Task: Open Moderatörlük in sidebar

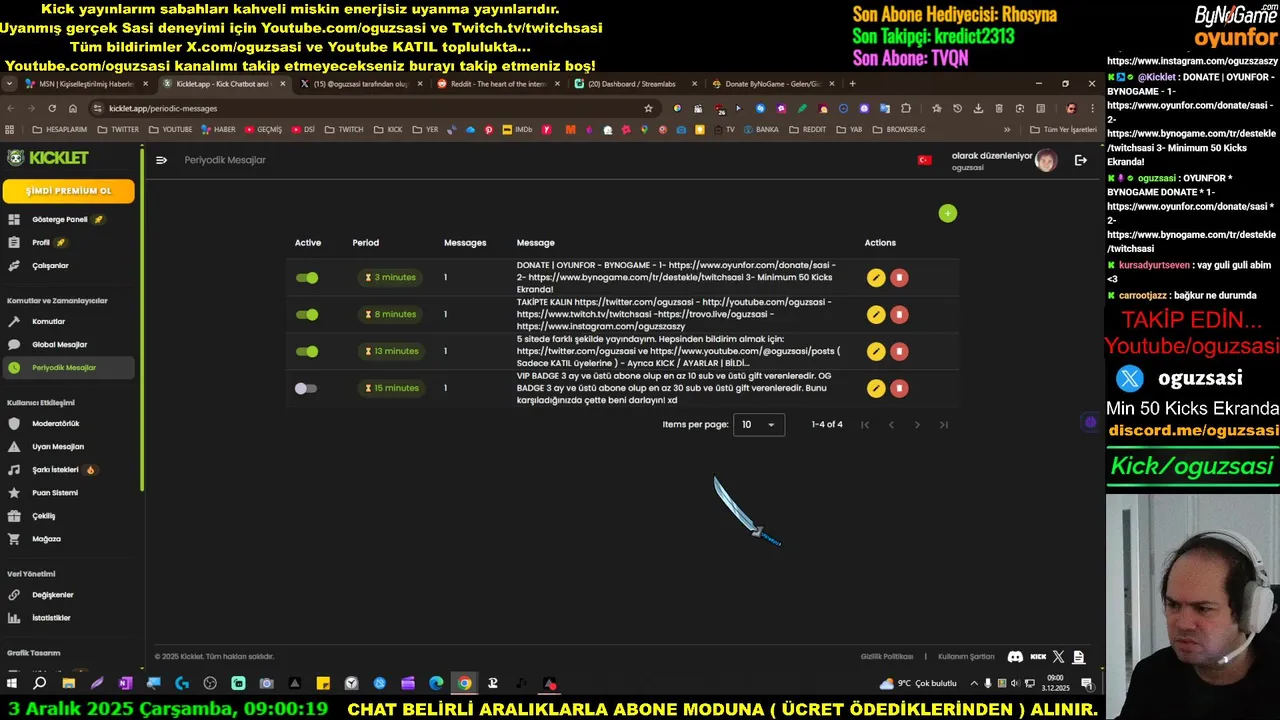Action: click(x=68, y=423)
